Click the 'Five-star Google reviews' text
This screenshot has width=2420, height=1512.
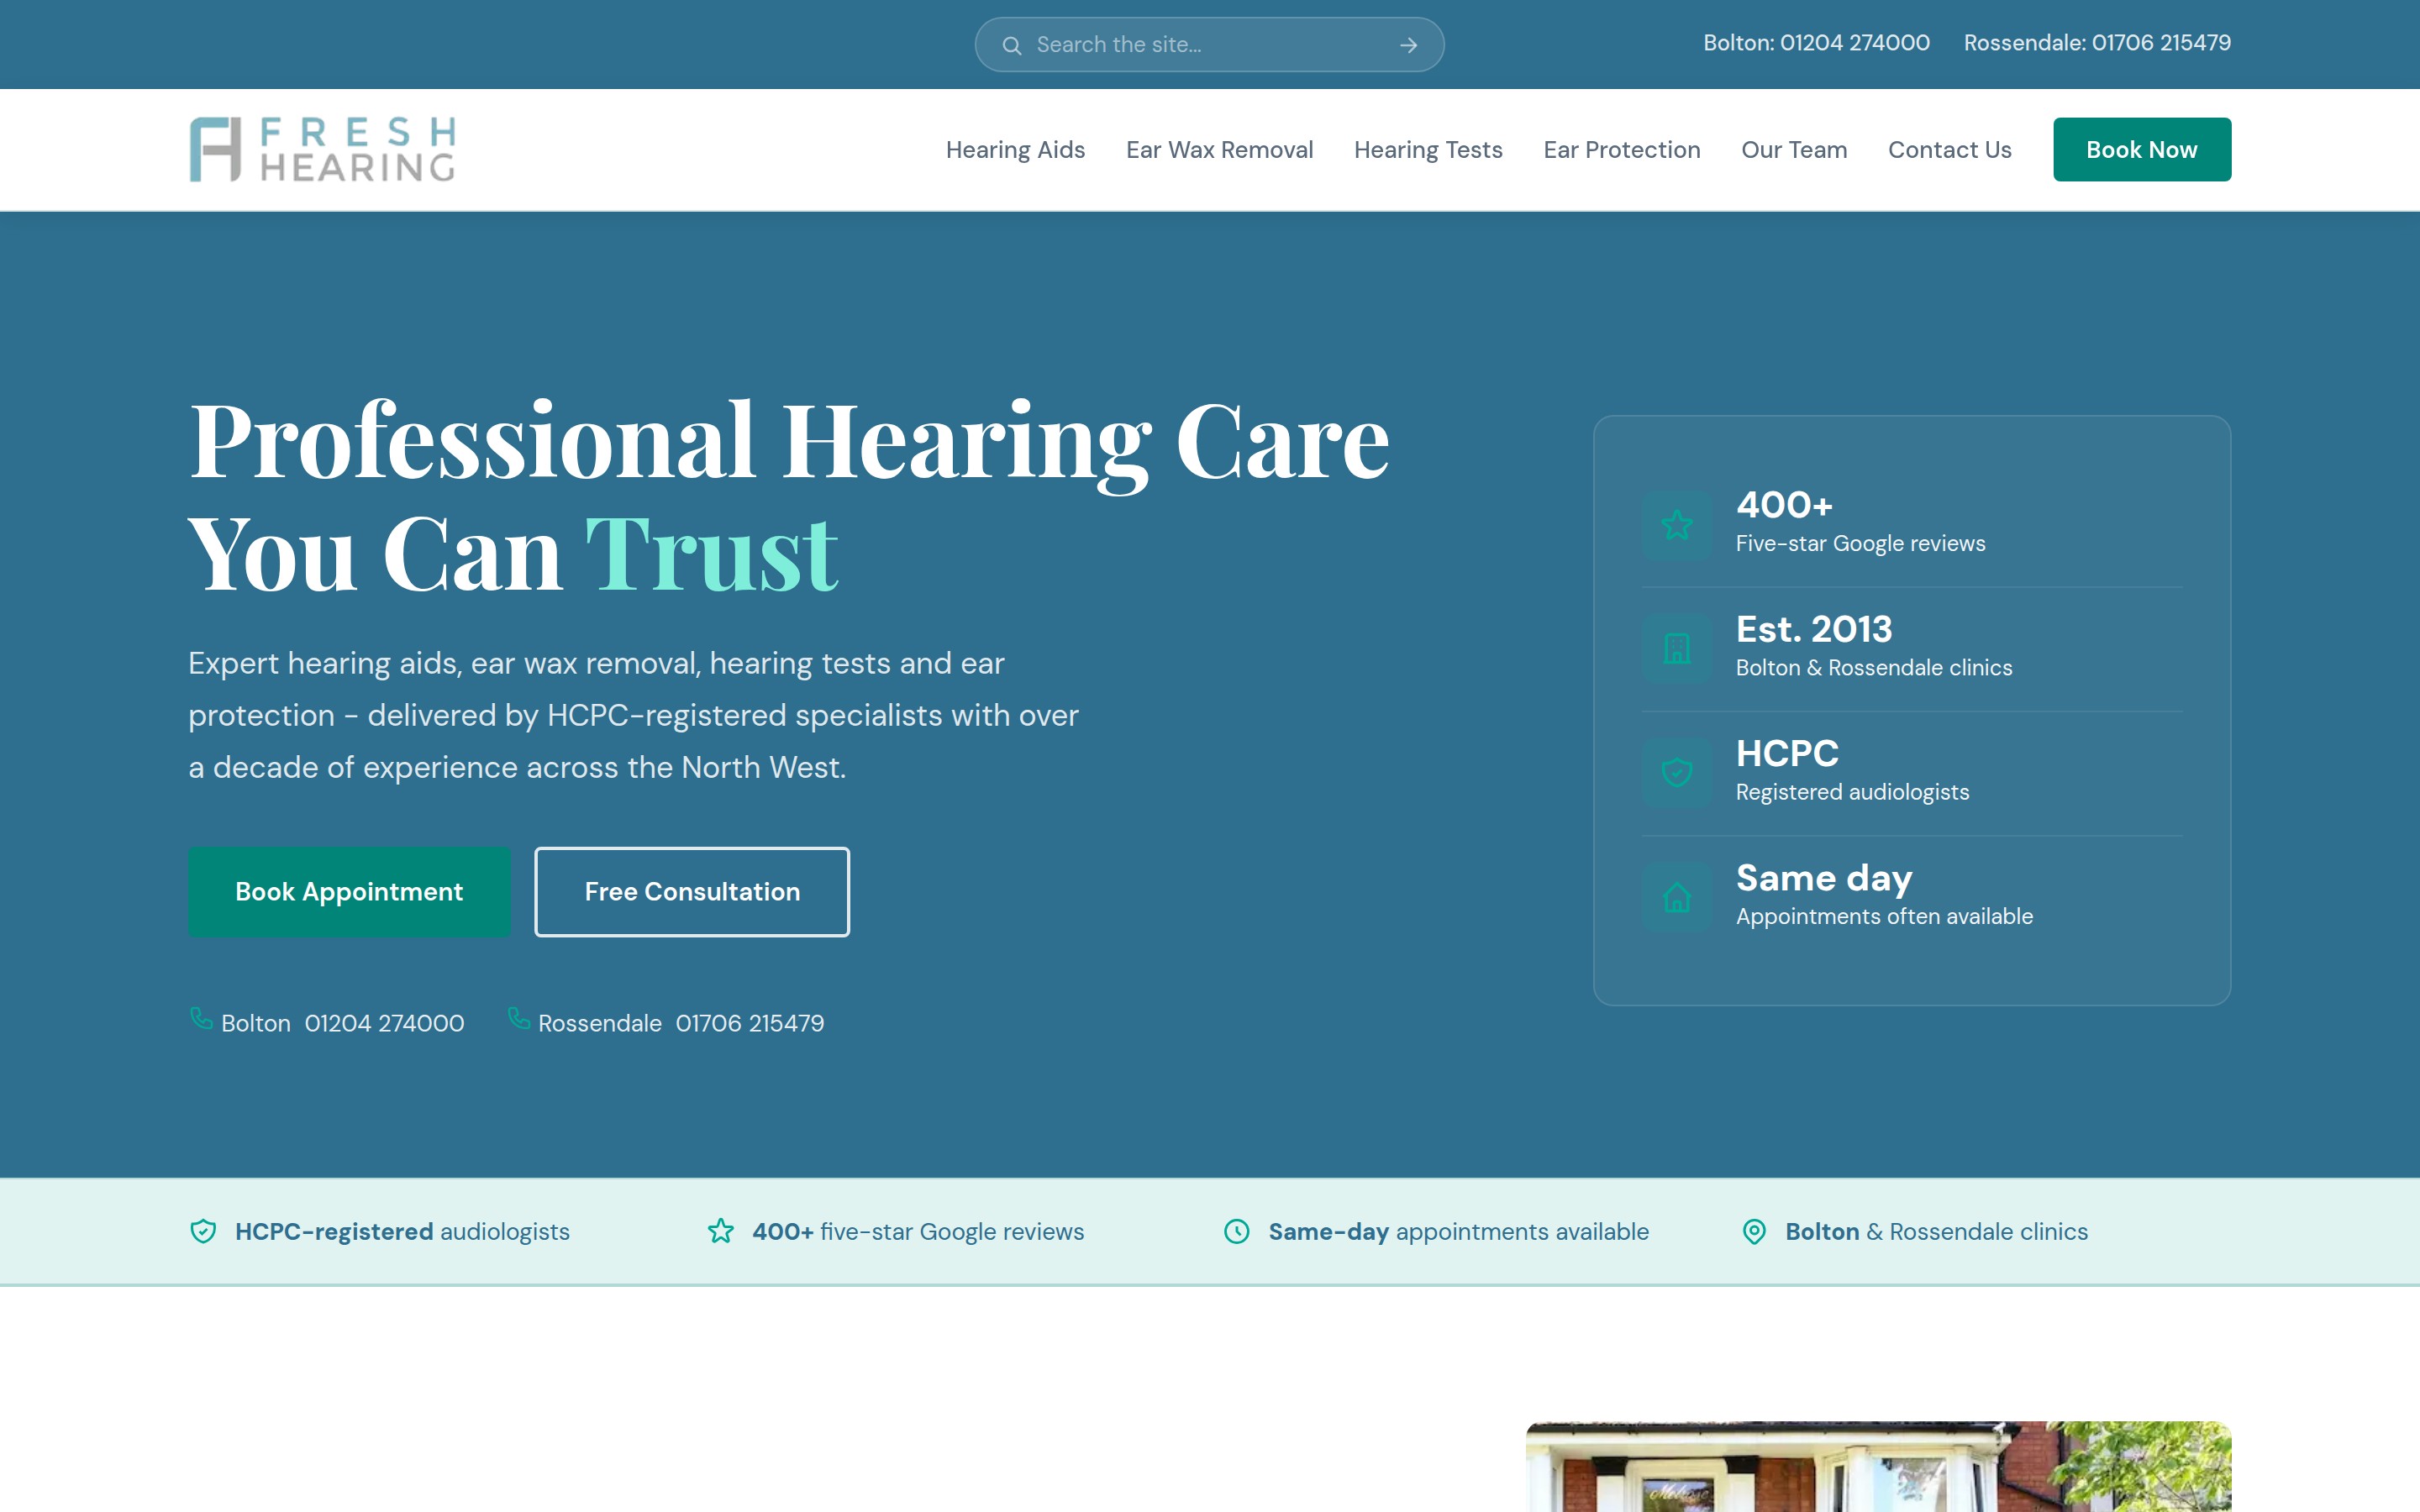coord(1860,543)
